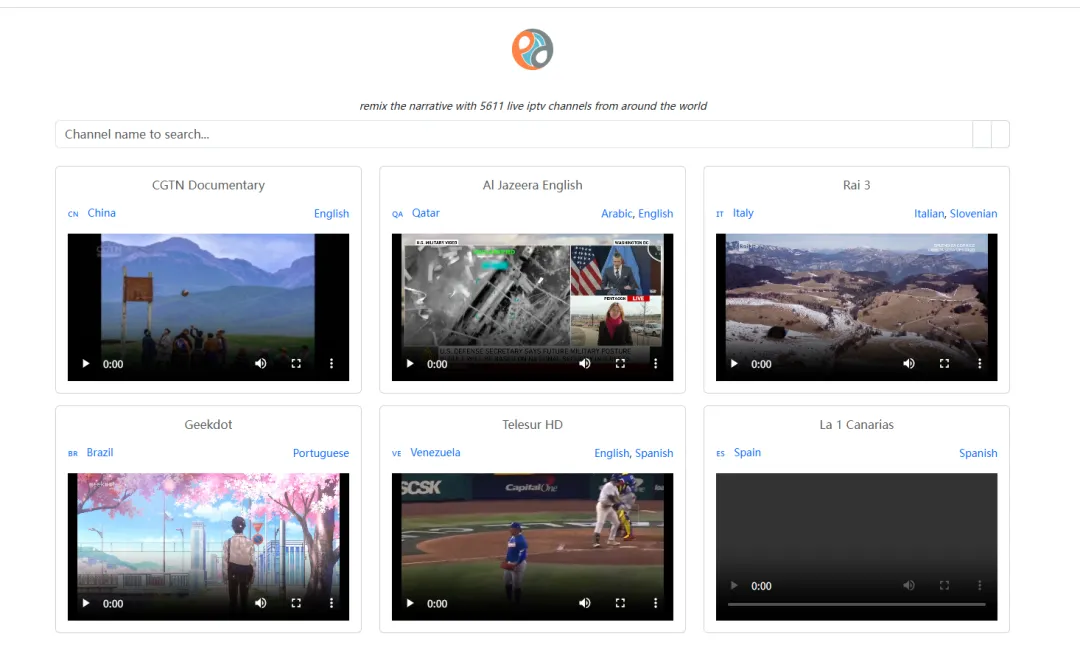Click the Al Jazeera English channel title

coord(532,185)
